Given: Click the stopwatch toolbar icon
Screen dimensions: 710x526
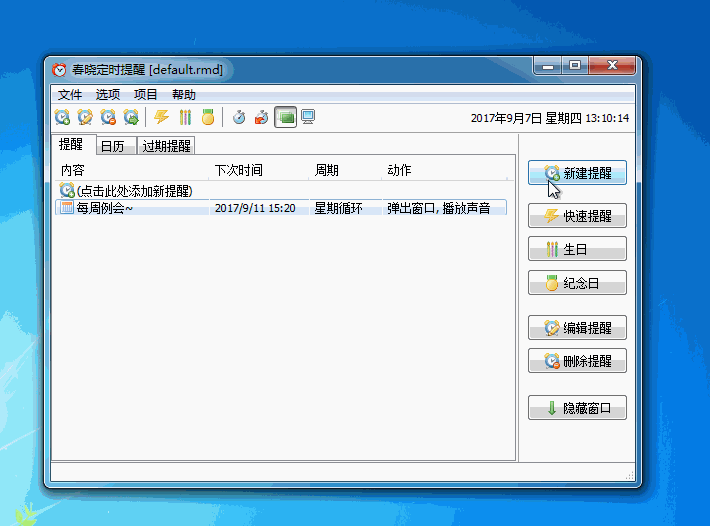Looking at the screenshot, I should pos(239,117).
